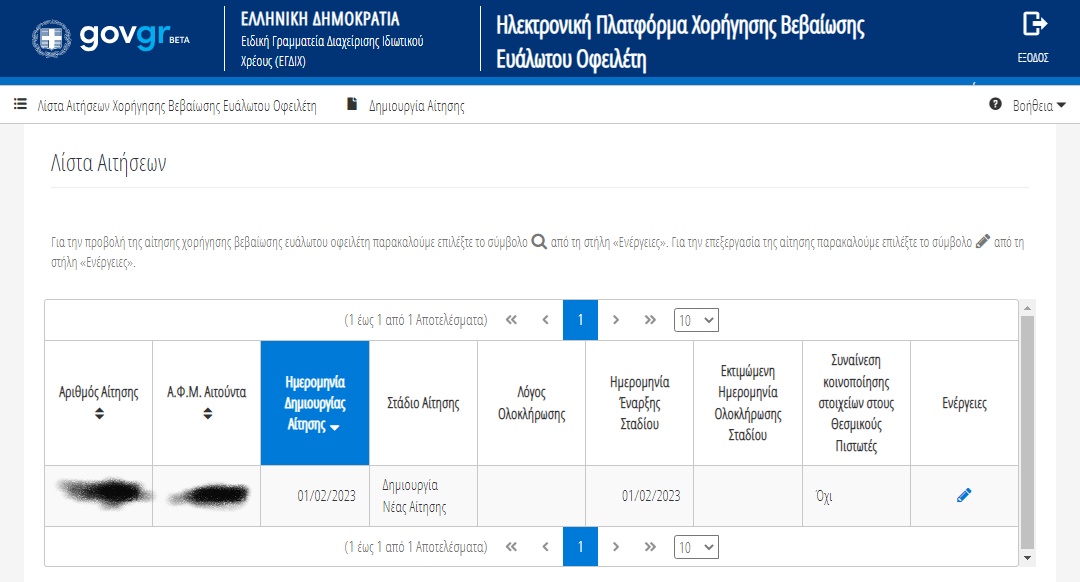Image resolution: width=1080 pixels, height=582 pixels.
Task: Go to next page in top paginator
Action: point(616,320)
